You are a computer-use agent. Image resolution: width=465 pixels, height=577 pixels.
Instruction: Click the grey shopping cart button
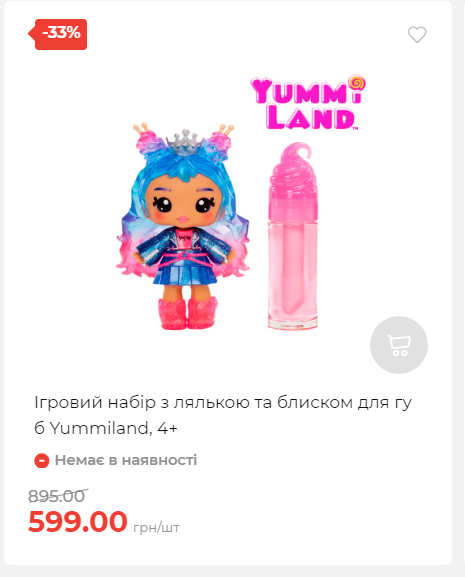(x=399, y=345)
